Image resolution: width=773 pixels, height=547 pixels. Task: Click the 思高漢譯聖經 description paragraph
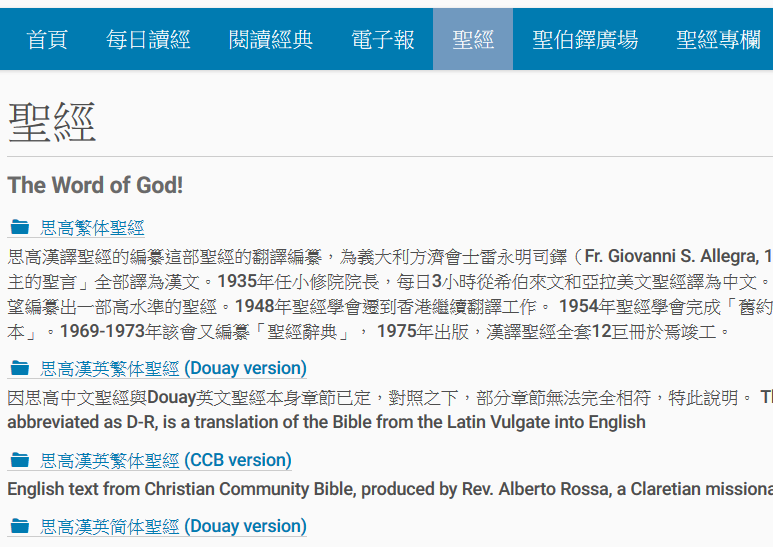click(x=390, y=294)
